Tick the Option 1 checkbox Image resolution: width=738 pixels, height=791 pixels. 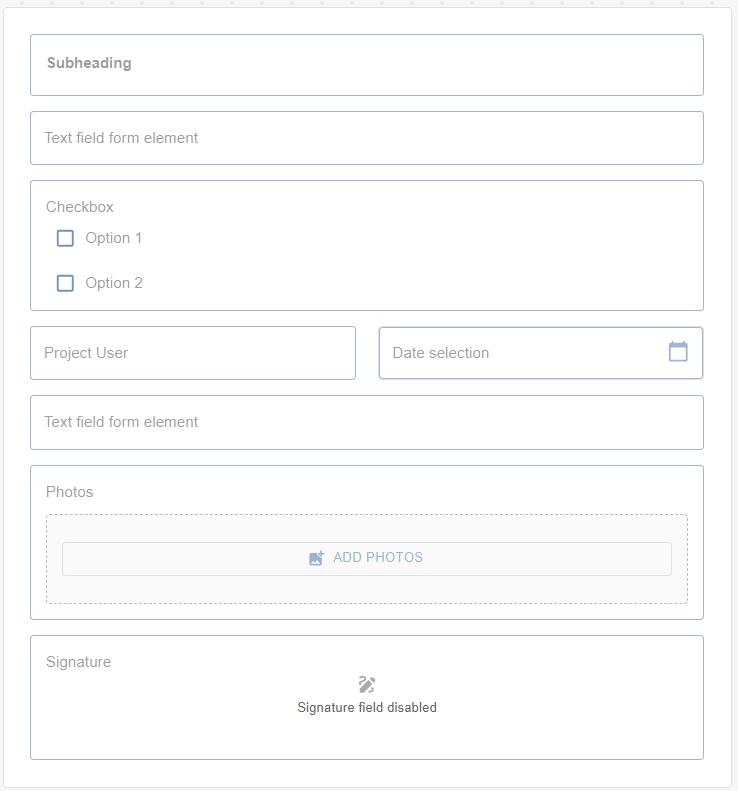pyautogui.click(x=65, y=238)
